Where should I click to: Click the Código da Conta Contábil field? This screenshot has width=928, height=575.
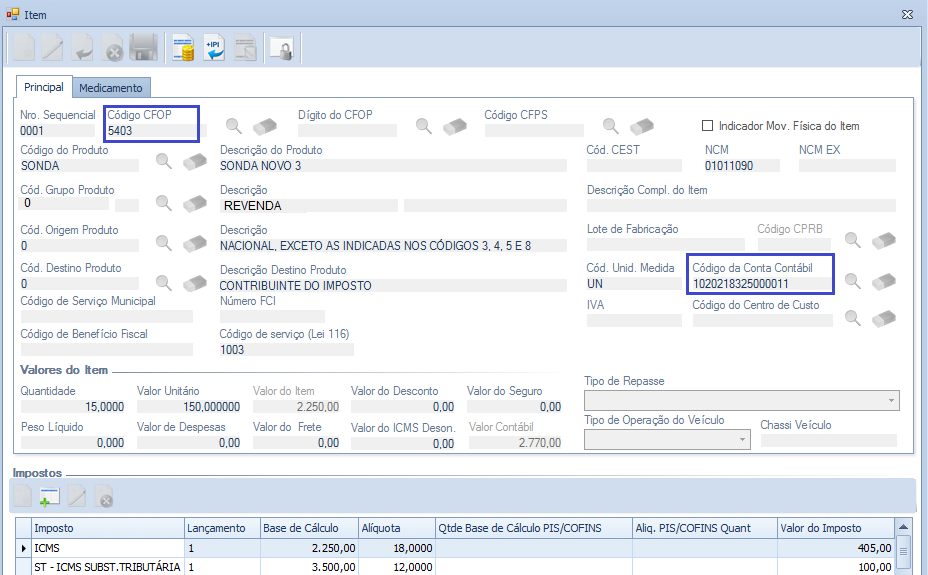(762, 284)
